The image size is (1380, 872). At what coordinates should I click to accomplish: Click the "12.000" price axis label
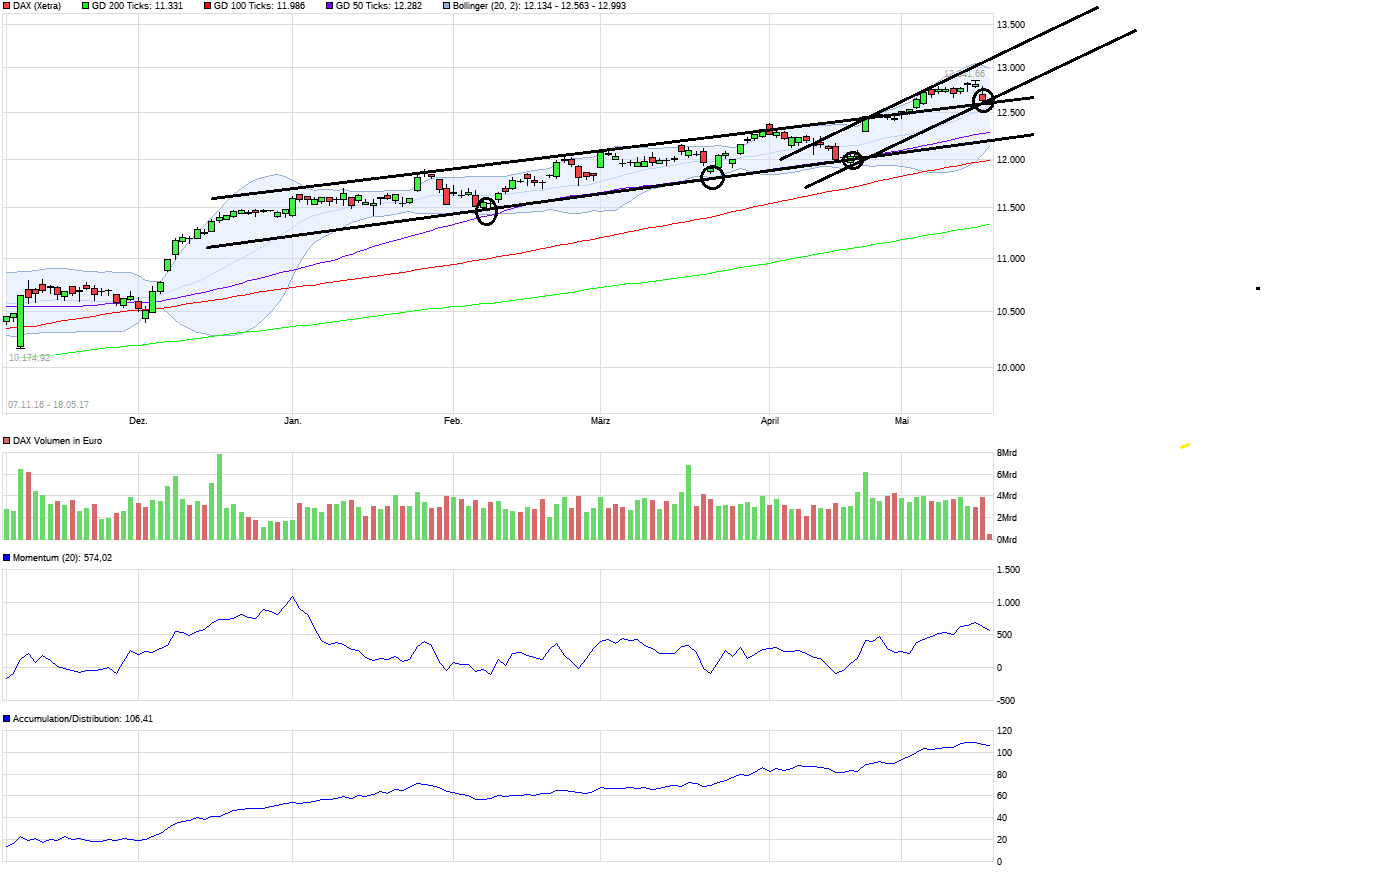tap(1010, 160)
